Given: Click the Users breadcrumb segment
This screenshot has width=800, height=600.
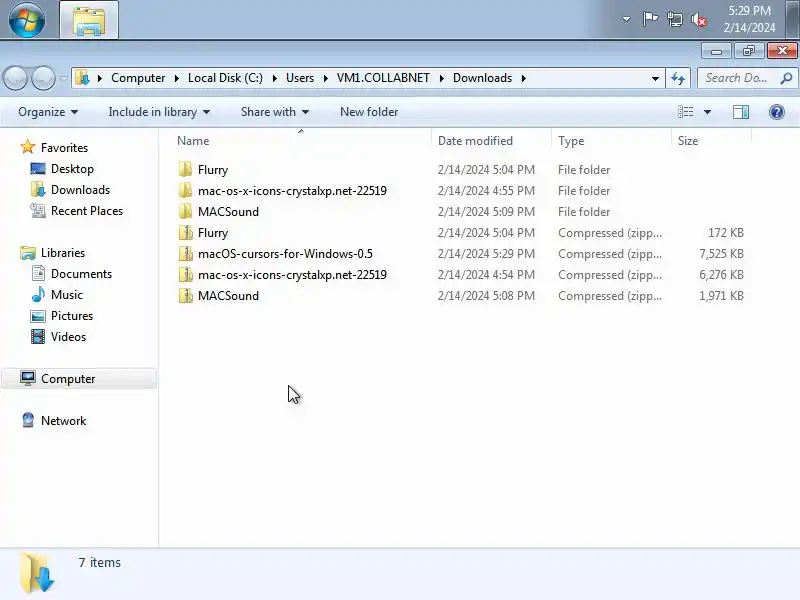Looking at the screenshot, I should click(x=299, y=78).
